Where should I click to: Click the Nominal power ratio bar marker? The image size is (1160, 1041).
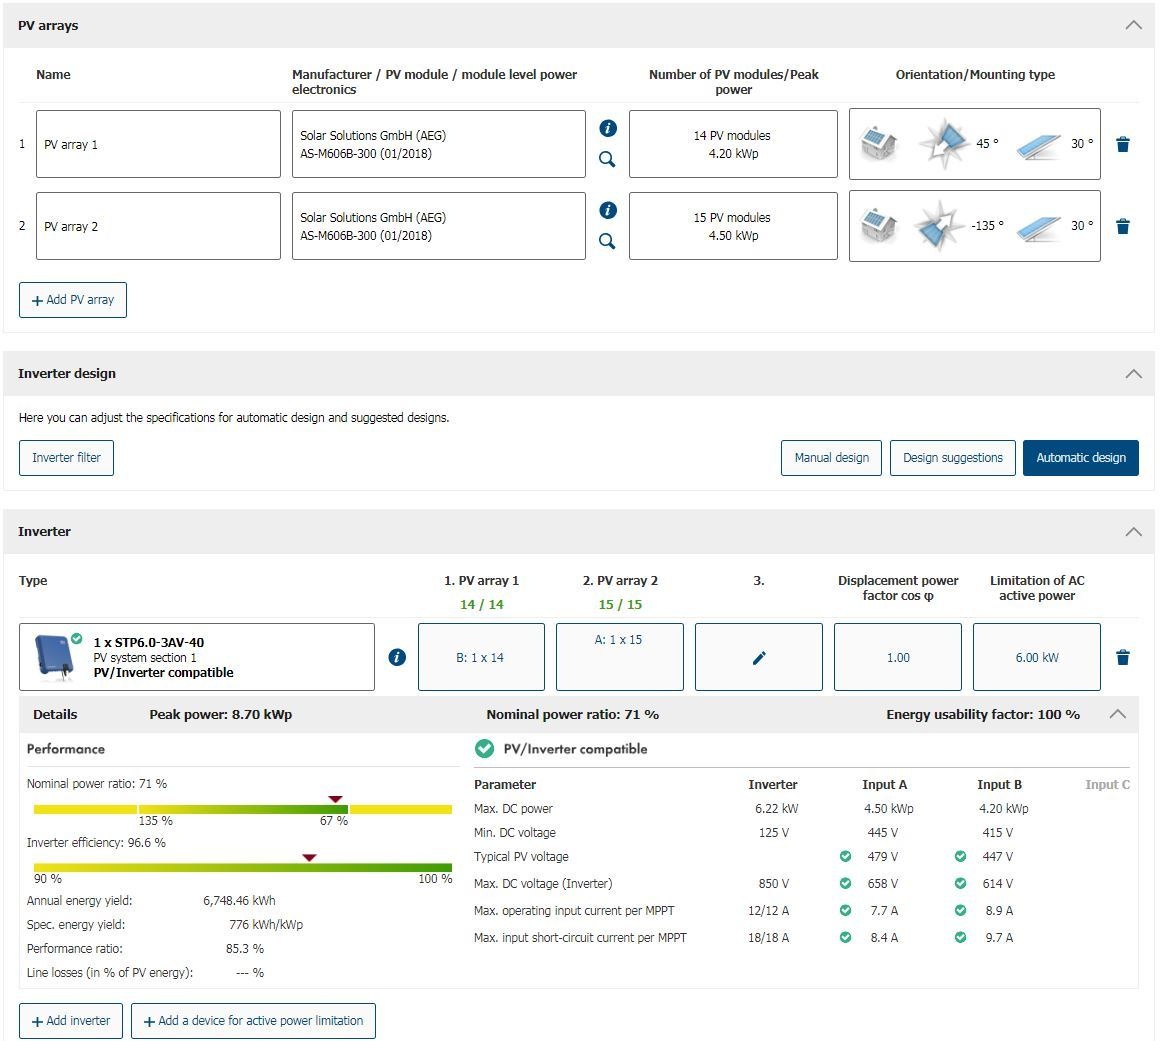coord(335,799)
